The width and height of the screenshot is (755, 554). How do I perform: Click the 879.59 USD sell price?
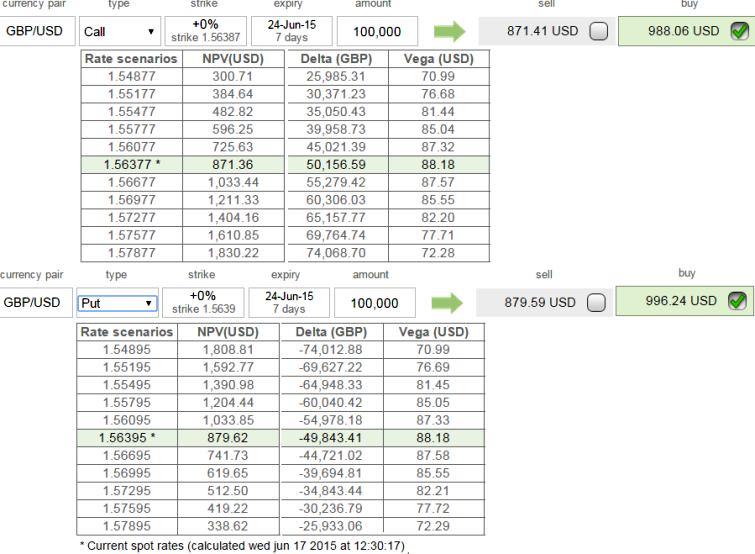click(540, 303)
